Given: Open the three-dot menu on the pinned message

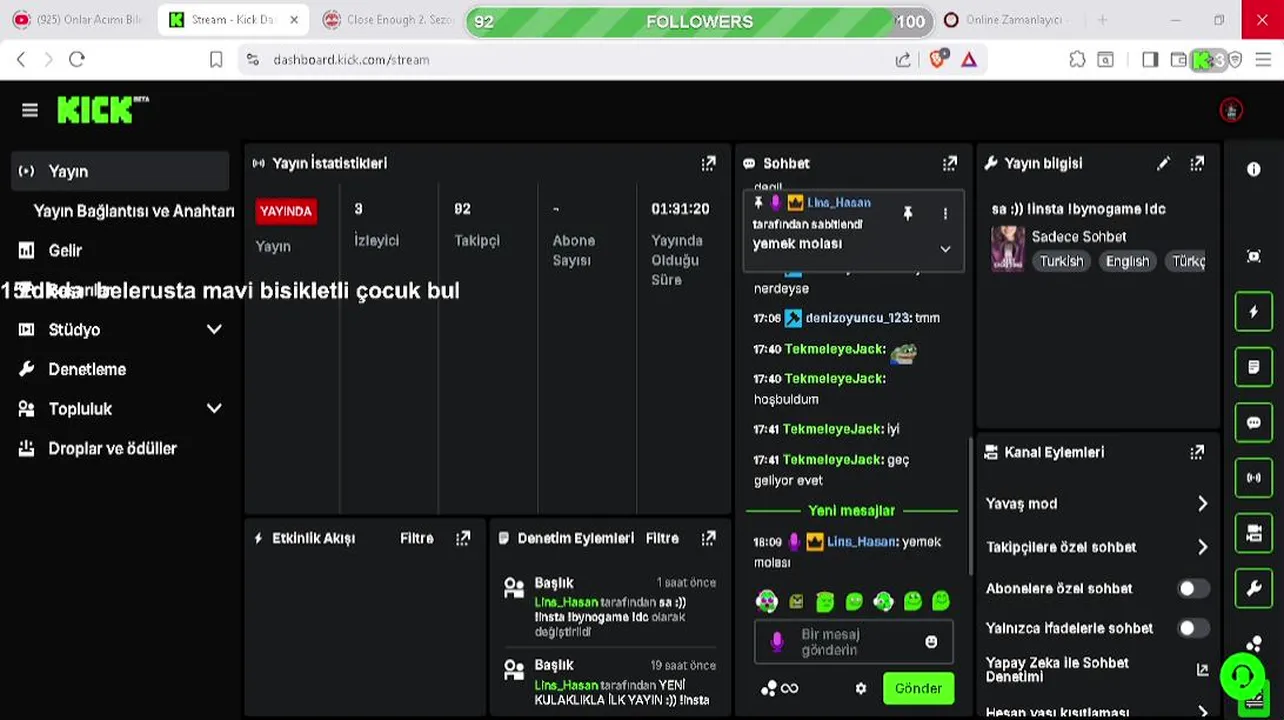Looking at the screenshot, I should click(945, 213).
